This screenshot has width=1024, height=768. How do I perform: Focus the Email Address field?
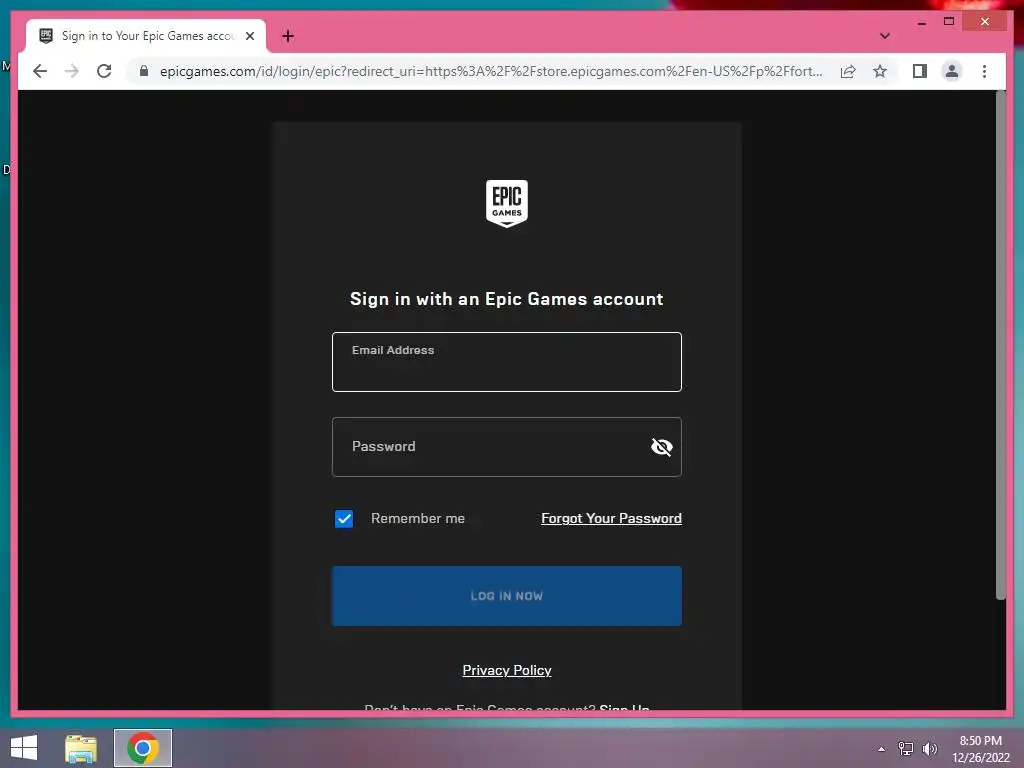coord(507,362)
